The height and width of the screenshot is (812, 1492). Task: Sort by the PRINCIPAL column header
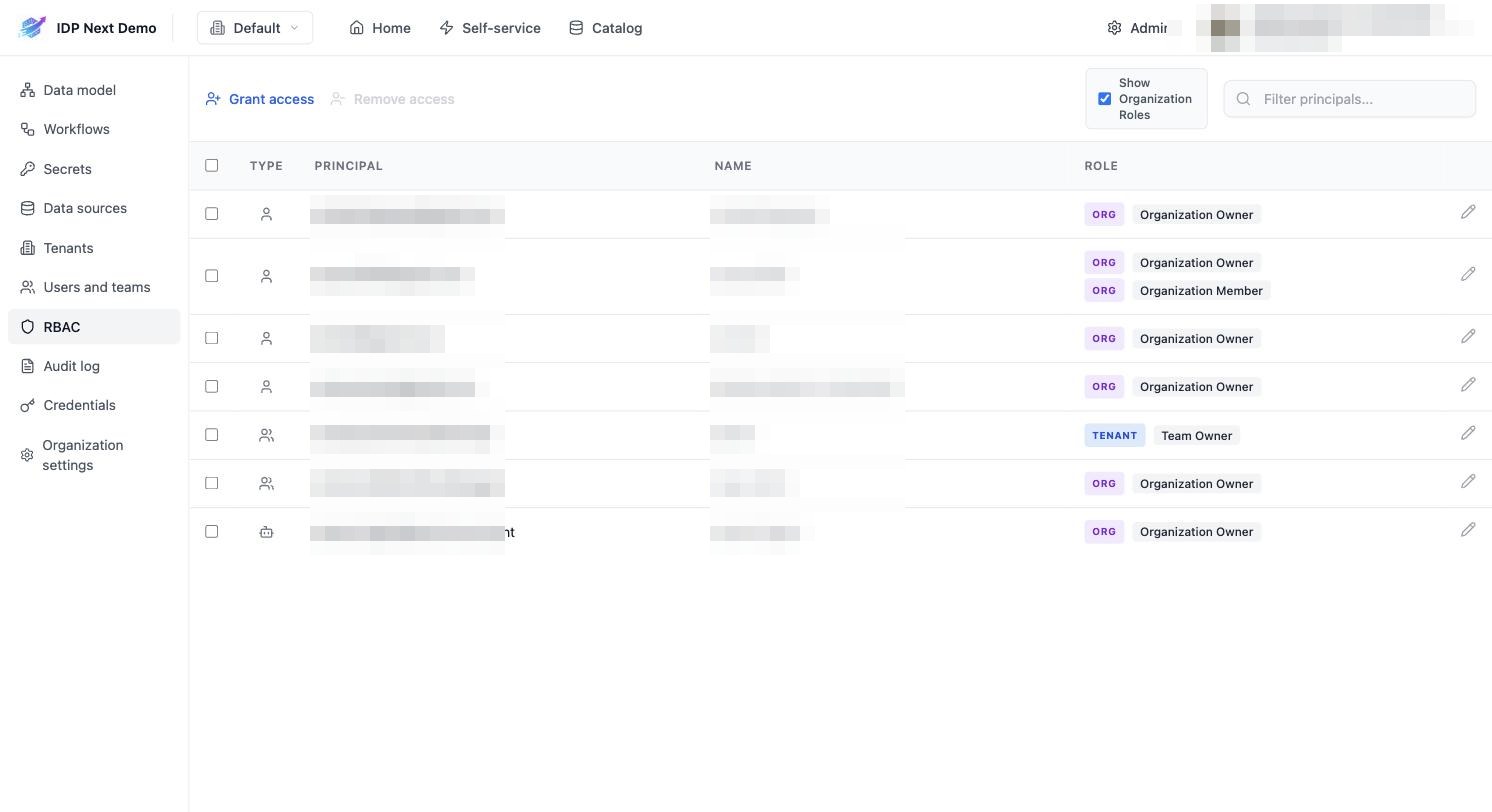click(348, 166)
